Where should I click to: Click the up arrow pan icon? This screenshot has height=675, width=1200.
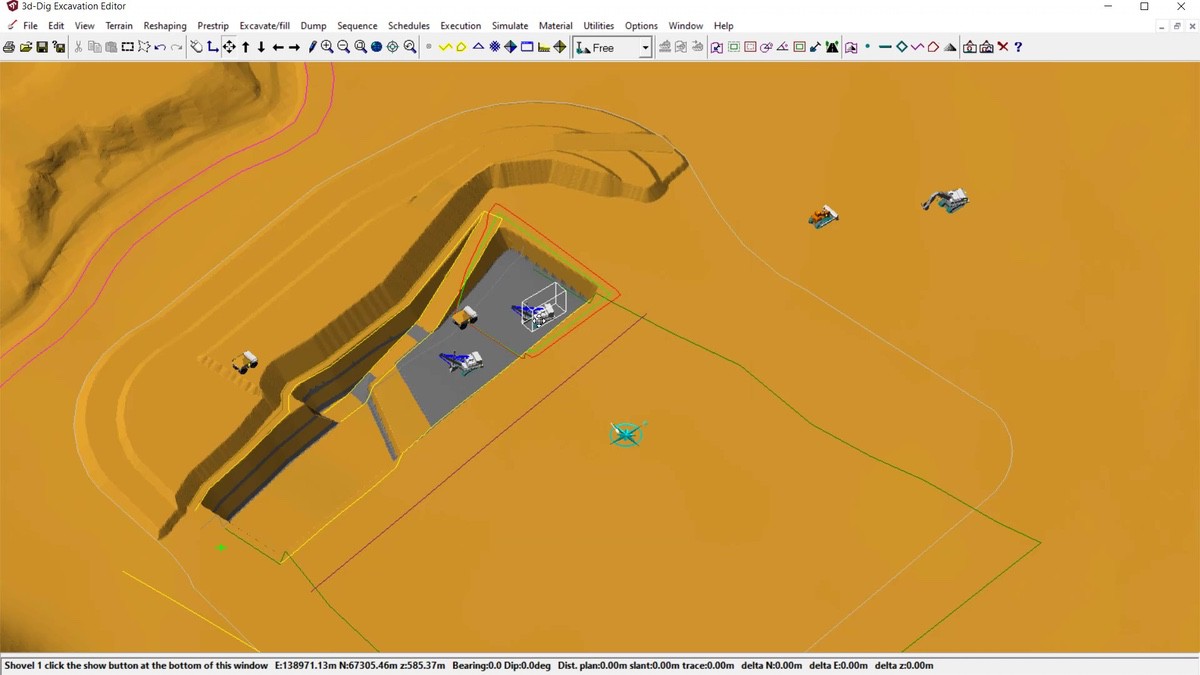(246, 47)
